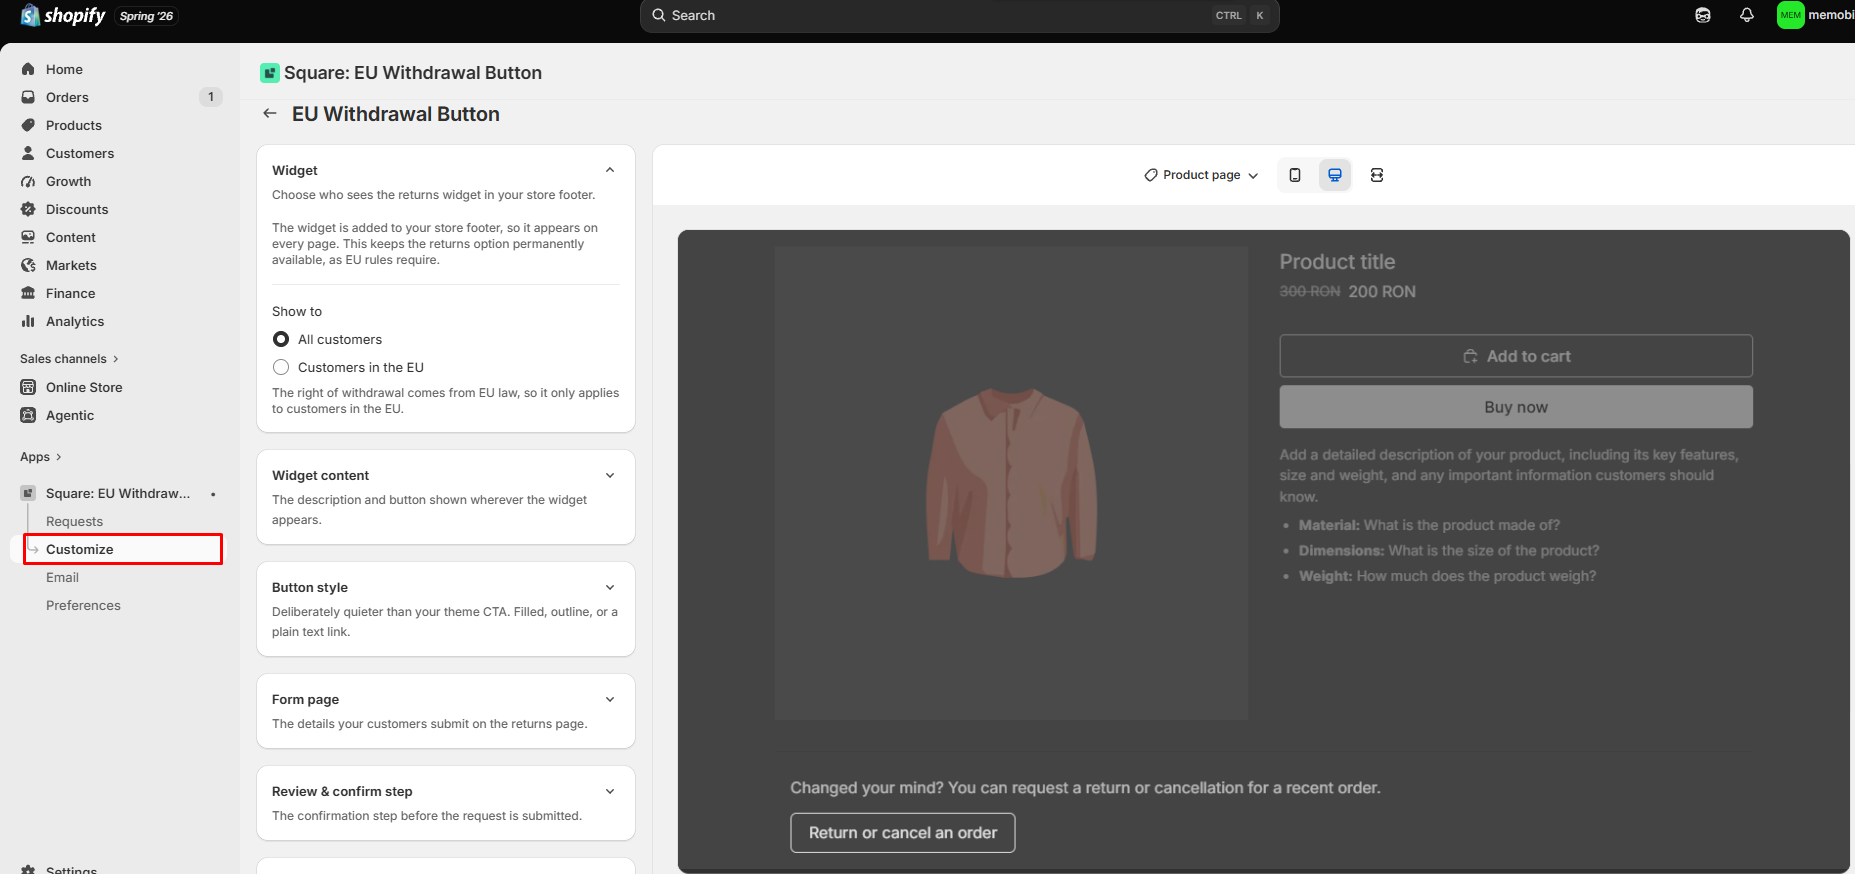Click the Growth gauge icon
The height and width of the screenshot is (874, 1855).
[x=28, y=181]
